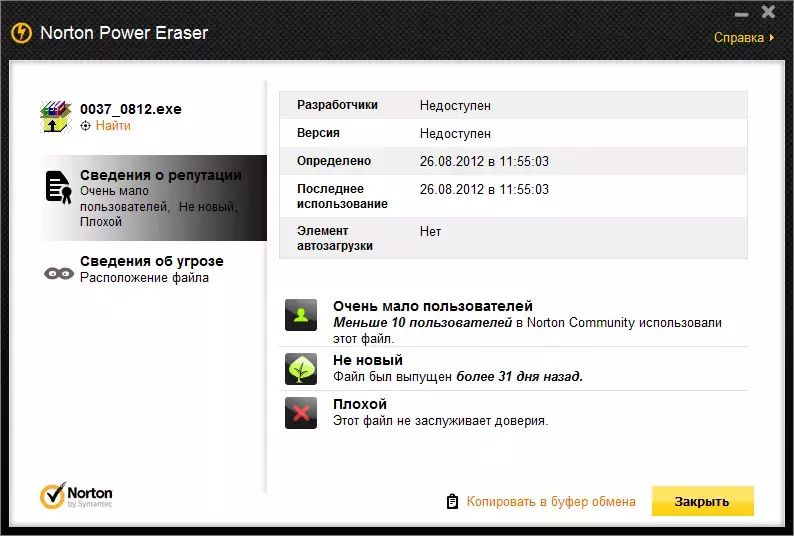
Task: Click the Недоступен value in the Версия row
Action: [x=455, y=134]
